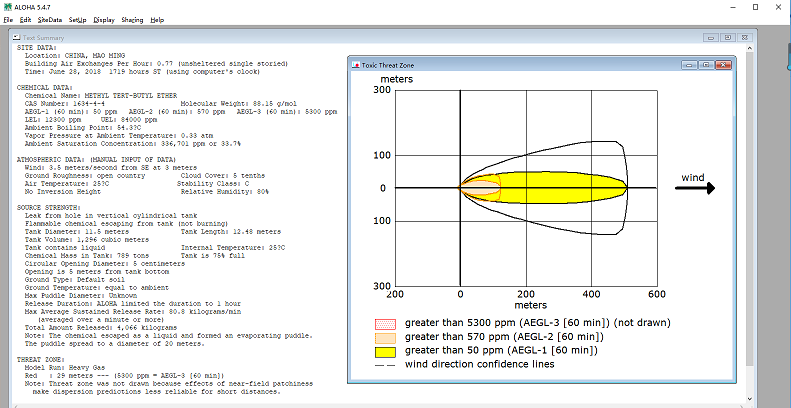Click the 'CAS Number: 1634-4-4' text
Image resolution: width=791 pixels, height=408 pixels.
pos(65,103)
